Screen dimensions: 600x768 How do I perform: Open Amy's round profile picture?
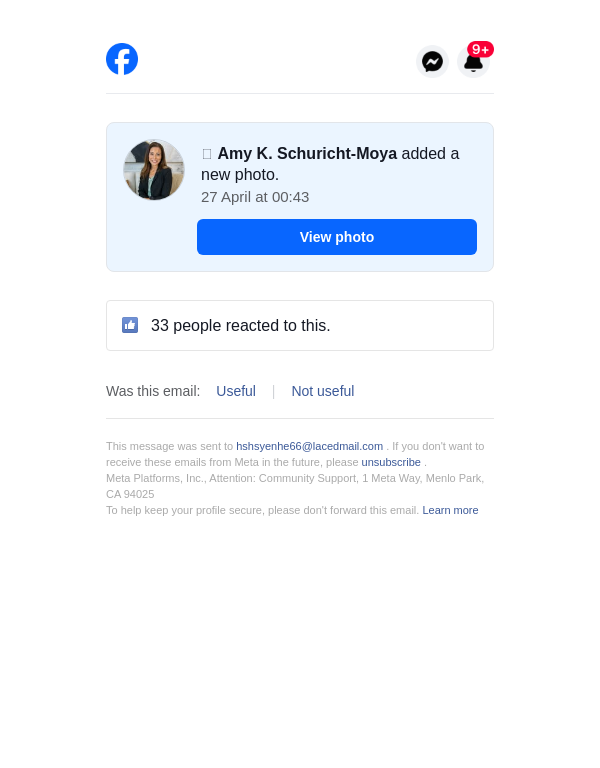coord(154,169)
